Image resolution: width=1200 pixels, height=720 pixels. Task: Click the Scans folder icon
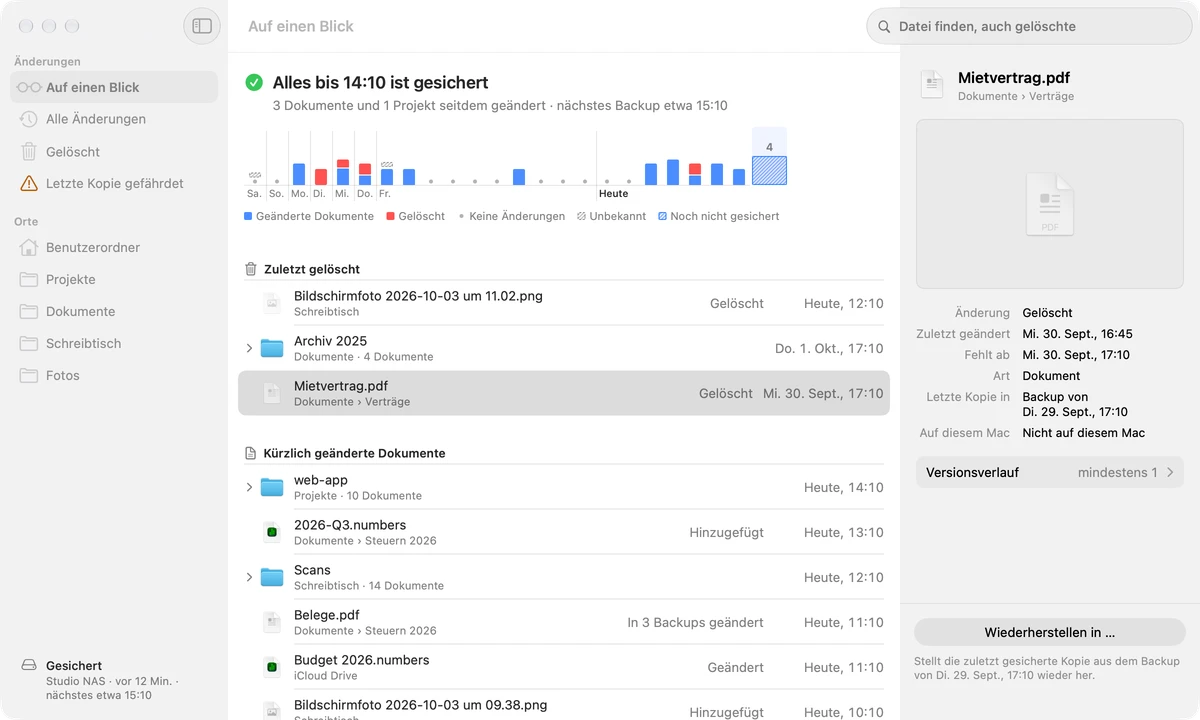coord(272,577)
